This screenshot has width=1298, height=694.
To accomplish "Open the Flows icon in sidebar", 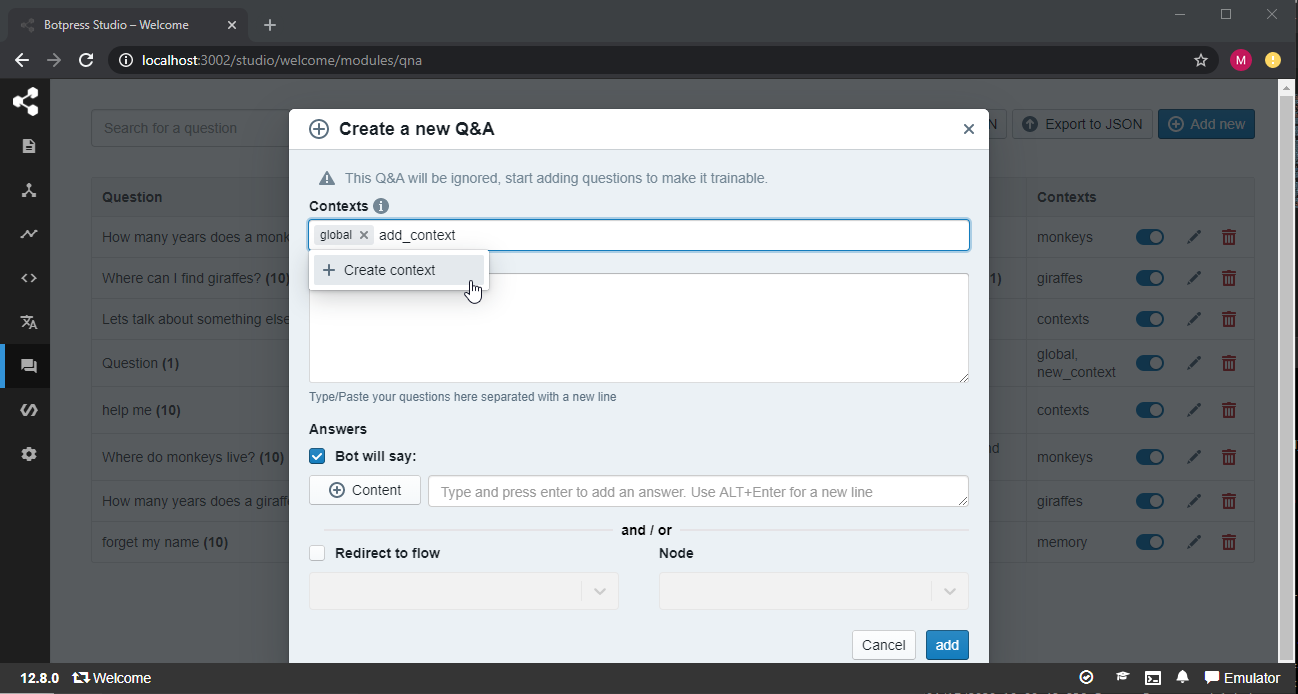I will (28, 190).
